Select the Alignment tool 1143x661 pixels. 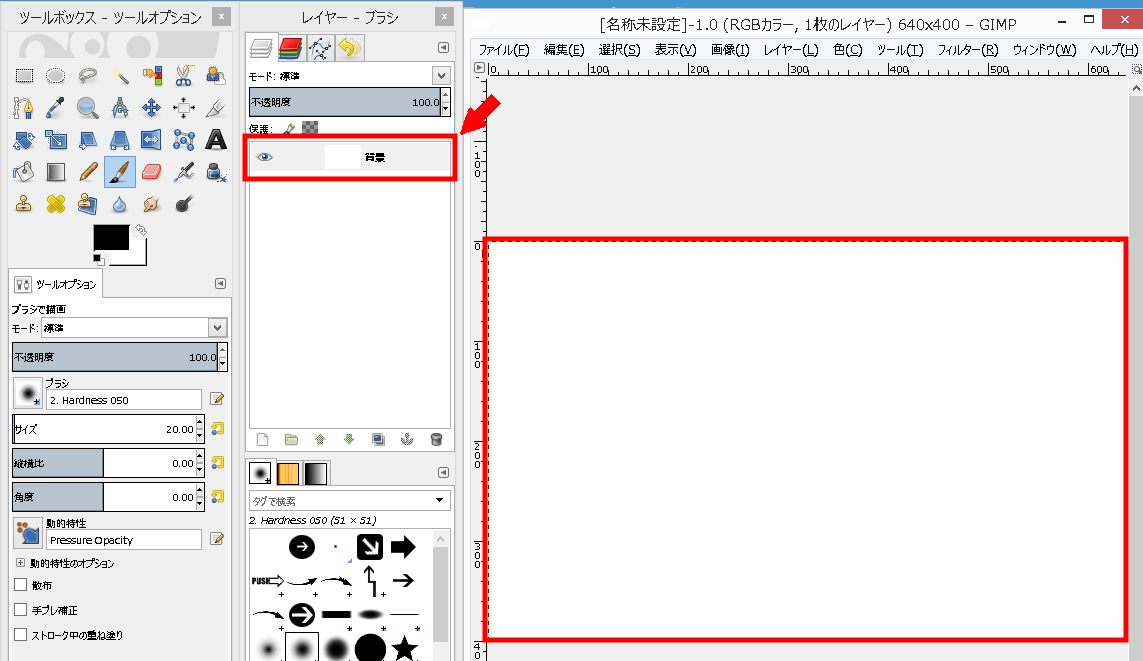point(184,108)
